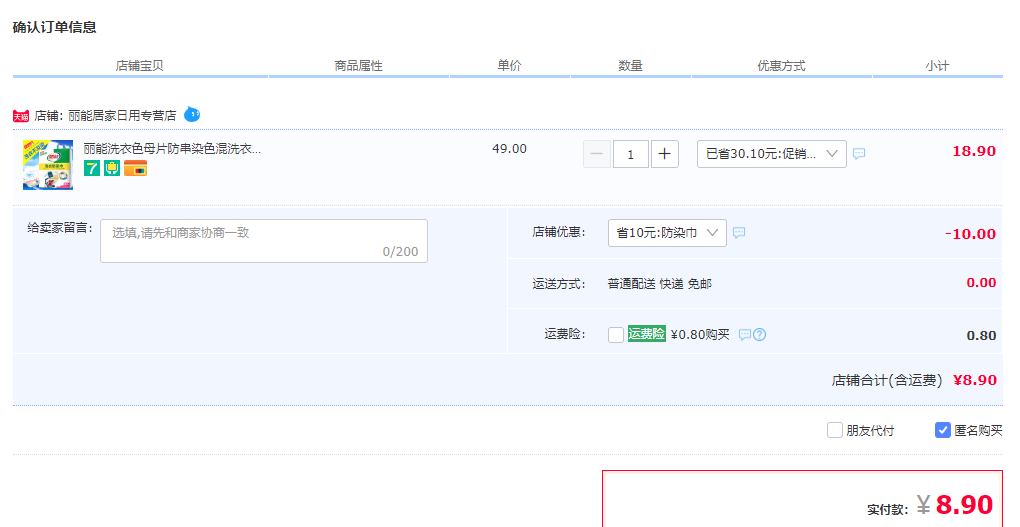Open the 省10元:防染巾 shop discount dropdown
This screenshot has height=527, width=1020.
pos(667,233)
